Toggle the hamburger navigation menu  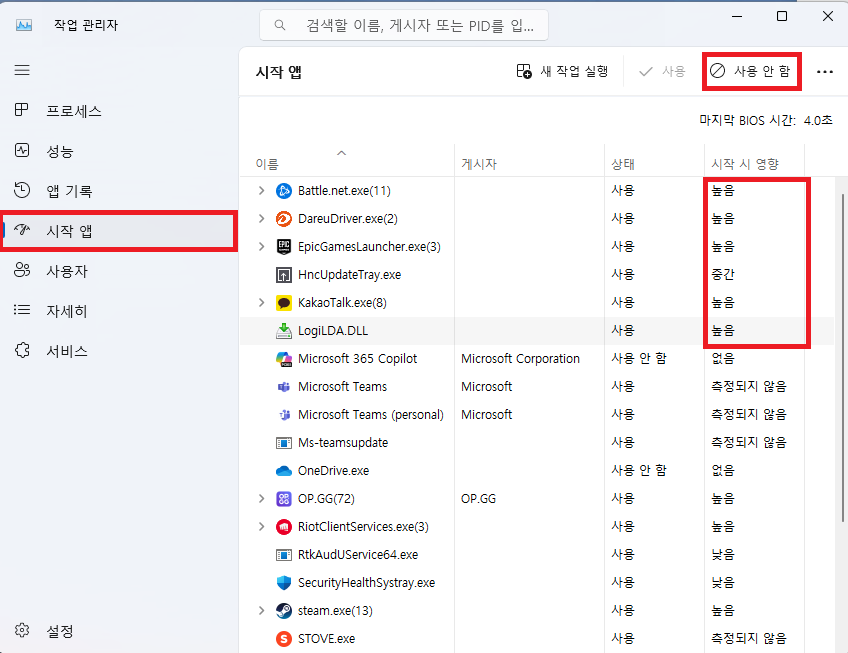22,70
